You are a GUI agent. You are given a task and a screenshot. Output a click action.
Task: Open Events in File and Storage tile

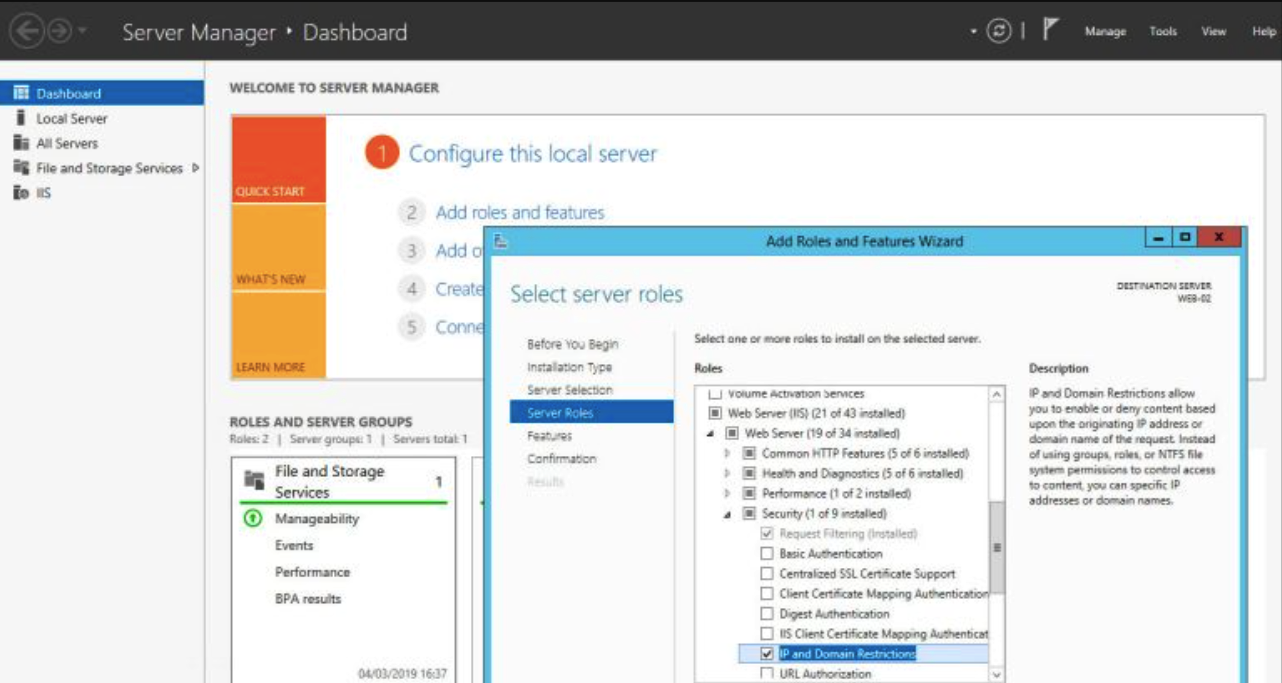pyautogui.click(x=294, y=545)
